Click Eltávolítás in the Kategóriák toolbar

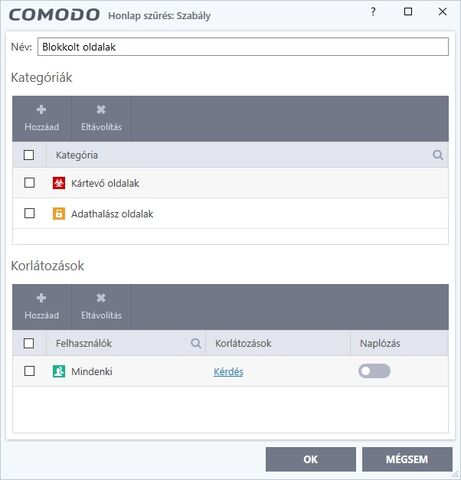101,119
